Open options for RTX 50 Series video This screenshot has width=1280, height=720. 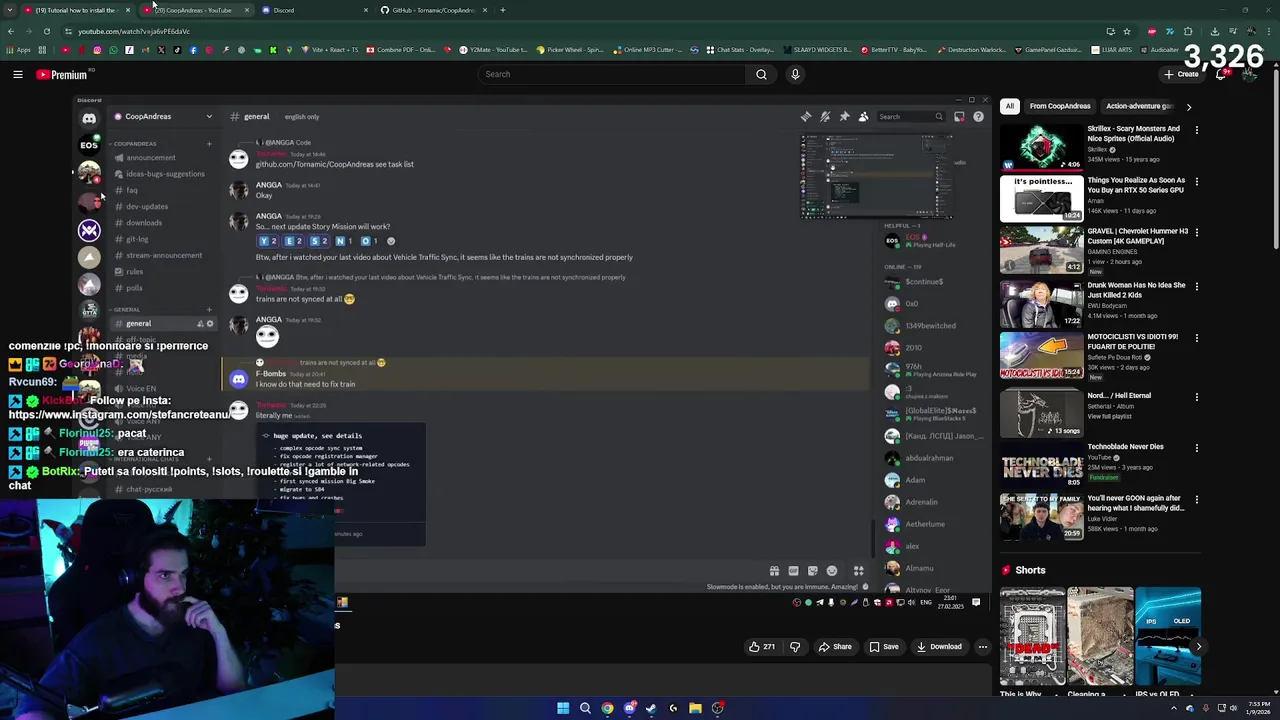pyautogui.click(x=1196, y=182)
